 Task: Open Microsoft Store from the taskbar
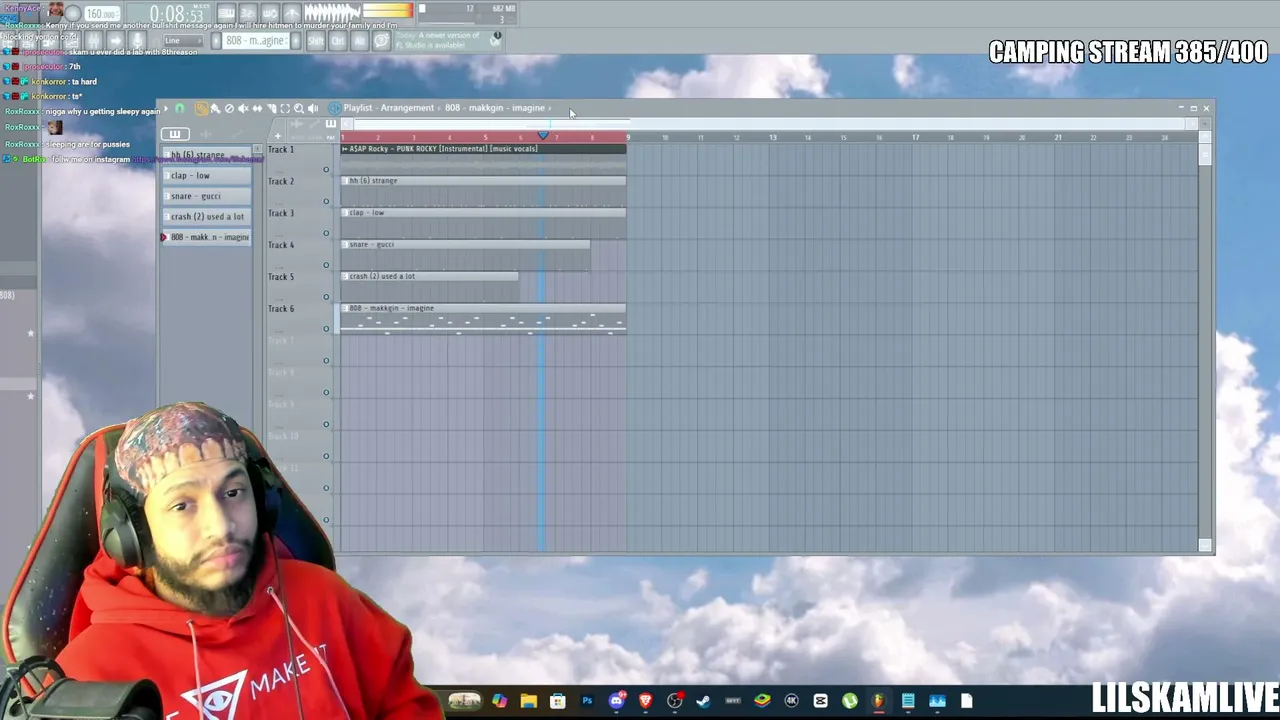click(558, 701)
